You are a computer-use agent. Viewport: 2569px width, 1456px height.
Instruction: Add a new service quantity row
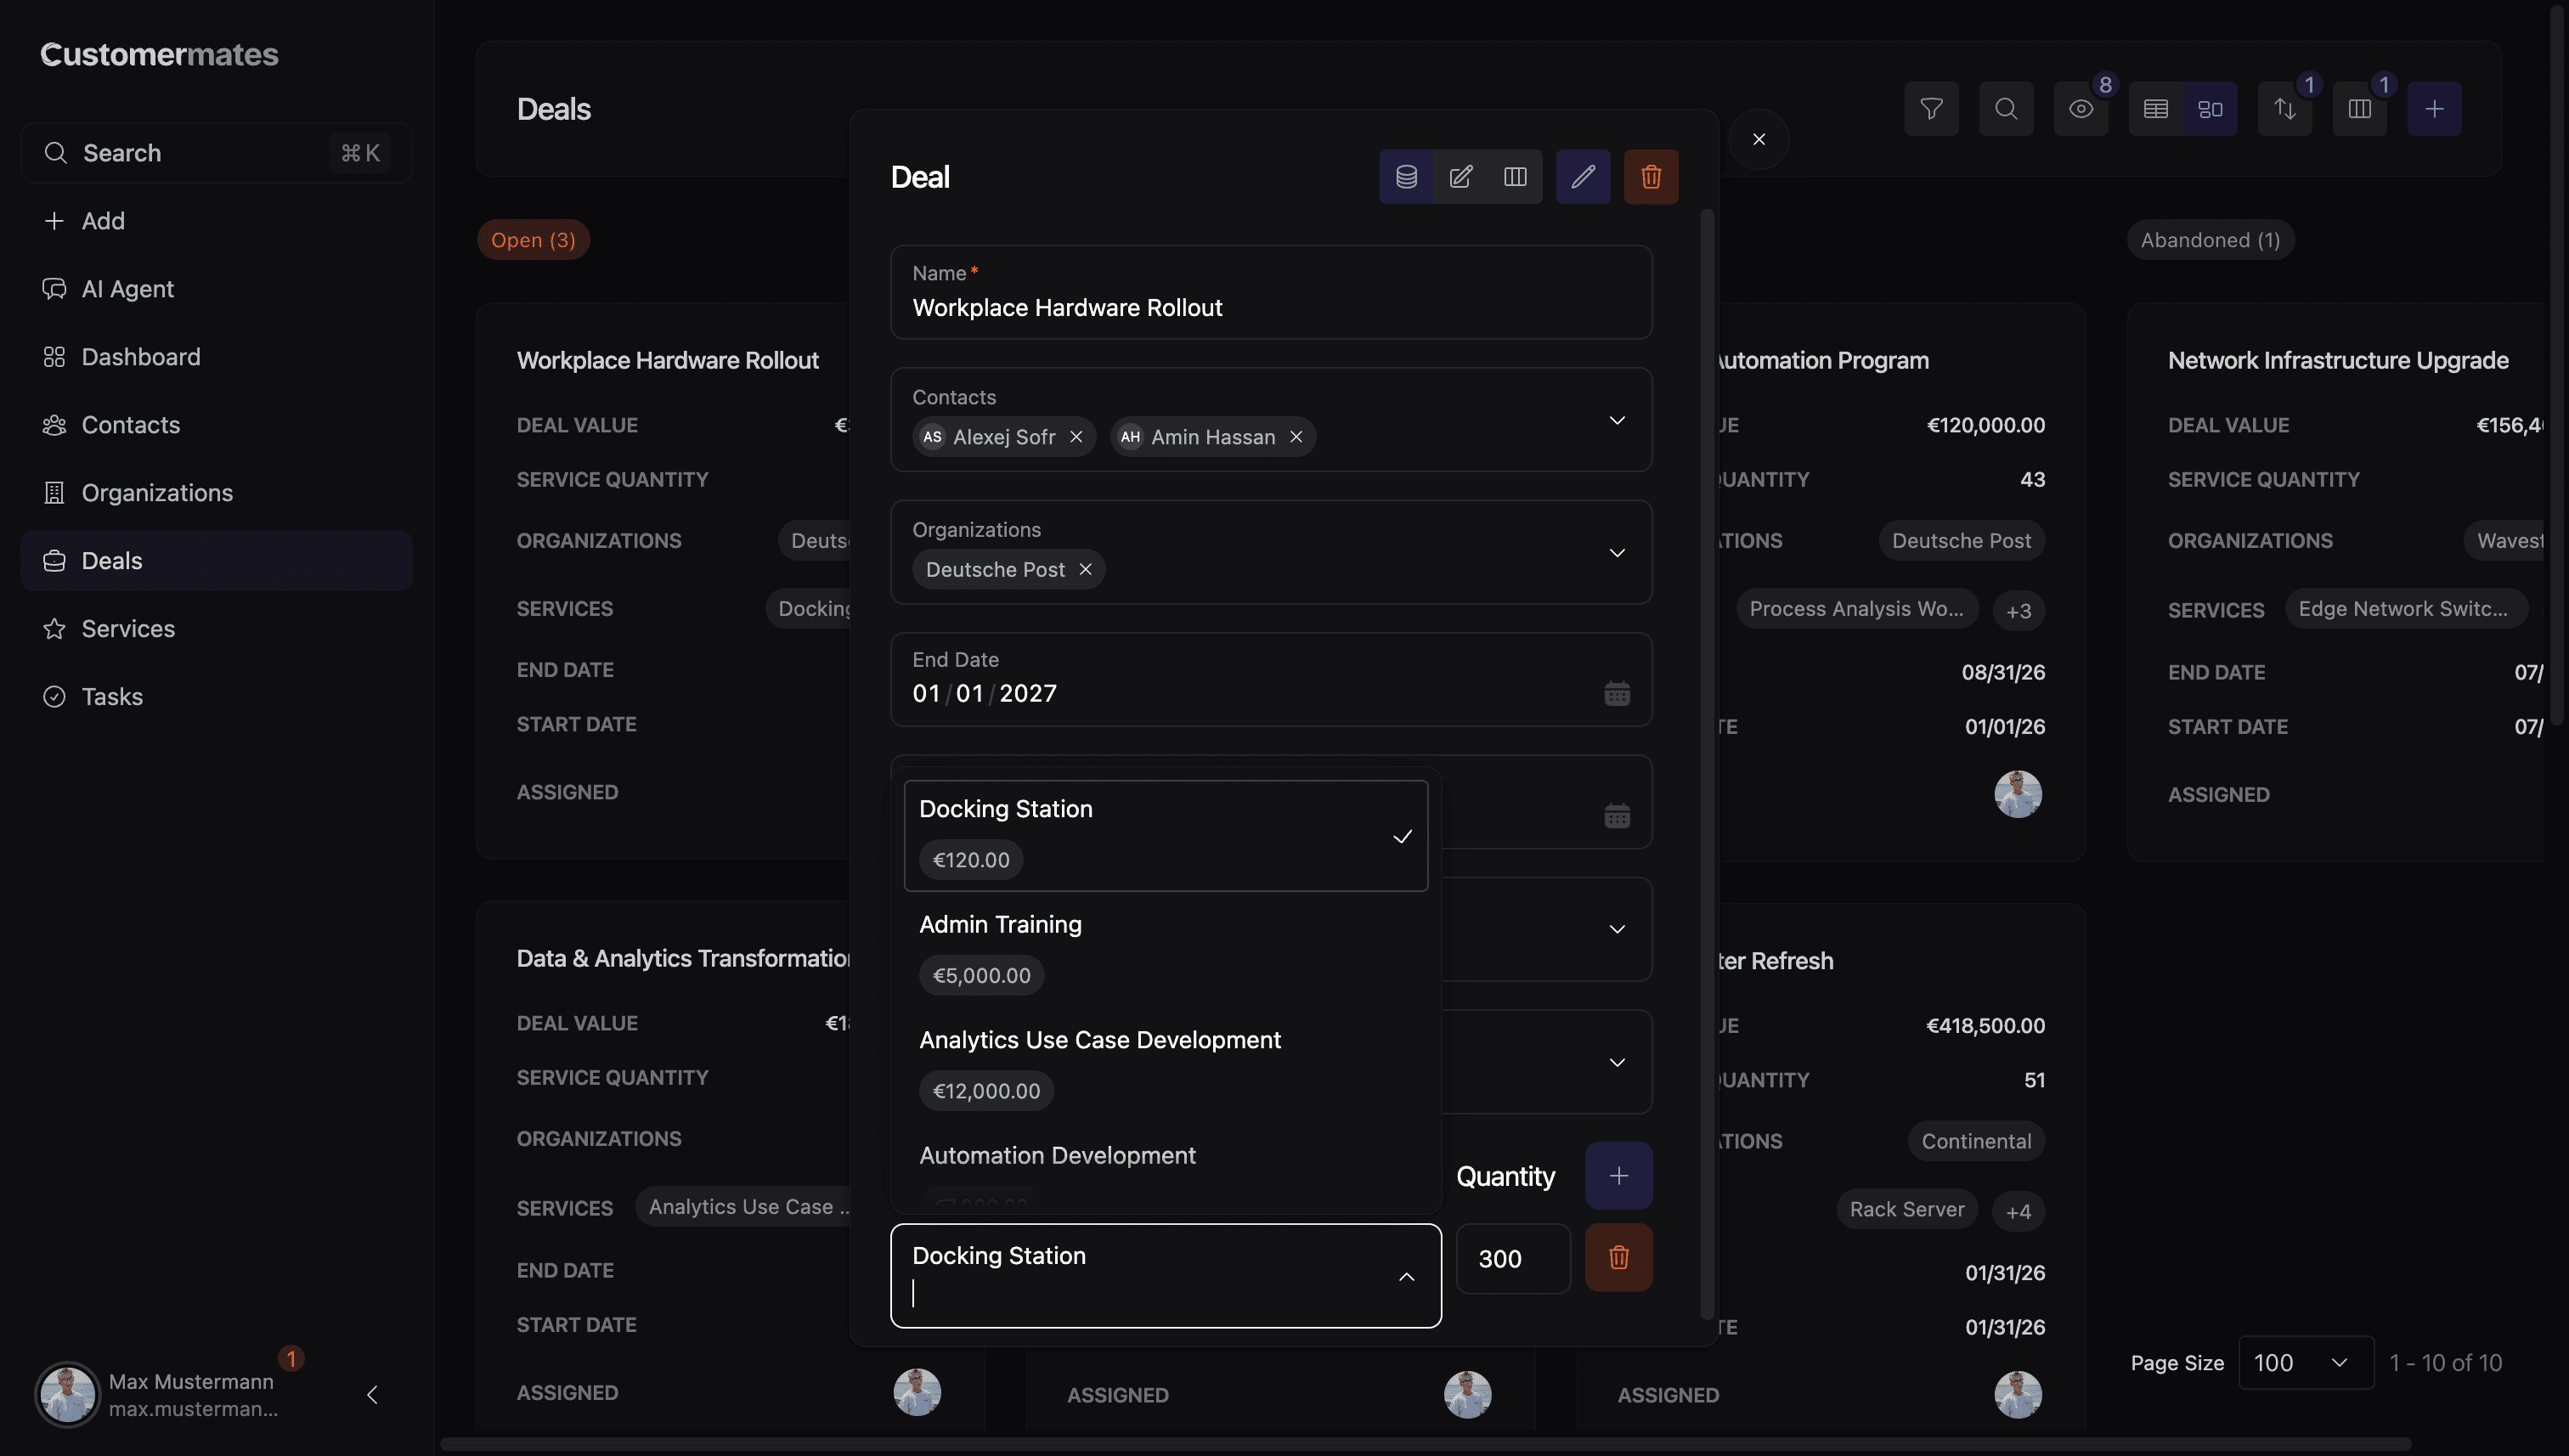pyautogui.click(x=1618, y=1175)
